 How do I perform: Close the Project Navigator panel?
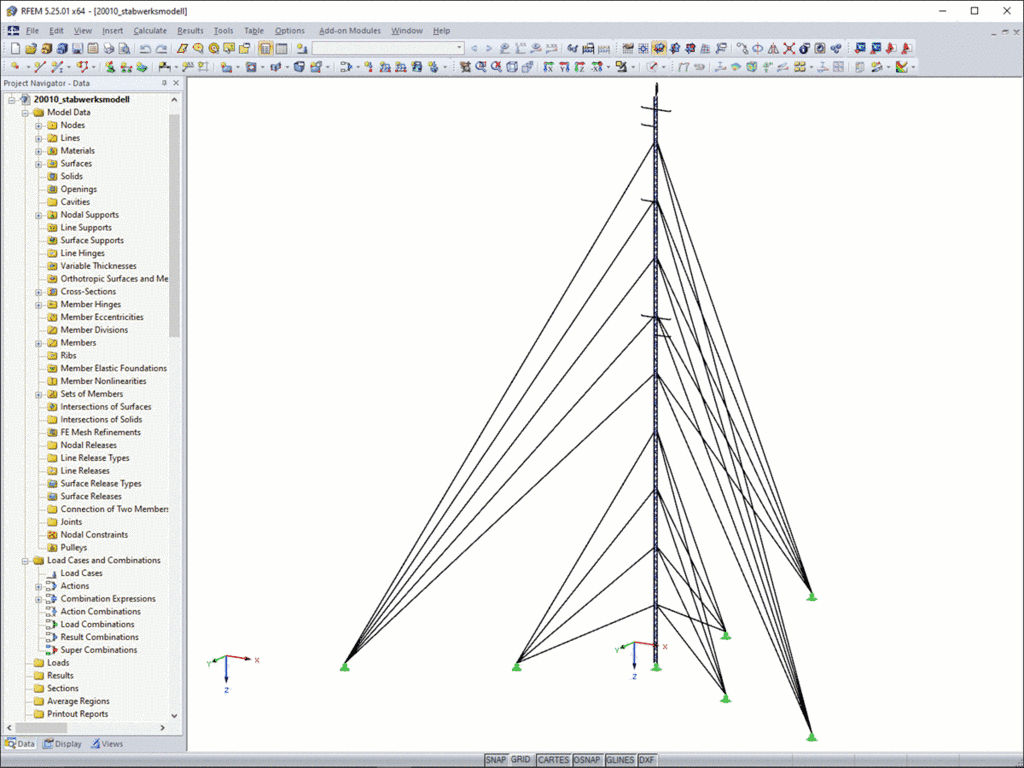point(176,83)
